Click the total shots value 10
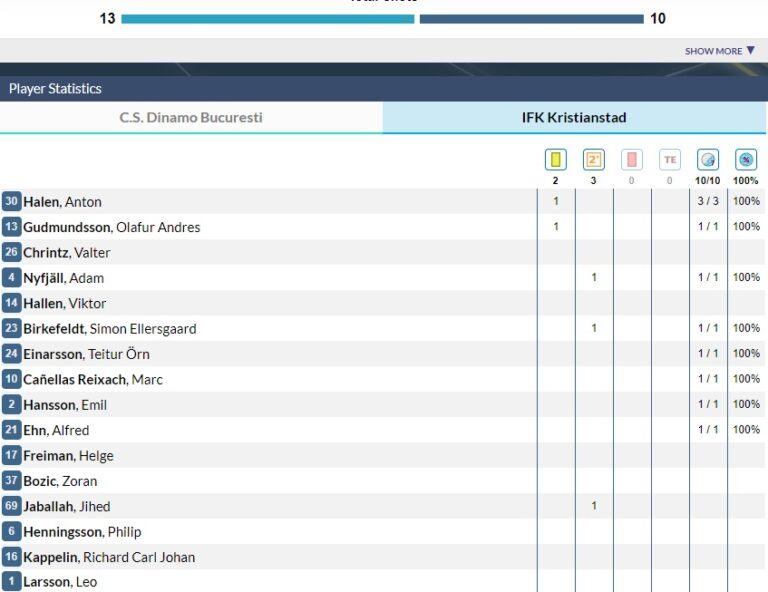The image size is (768, 592). (658, 19)
